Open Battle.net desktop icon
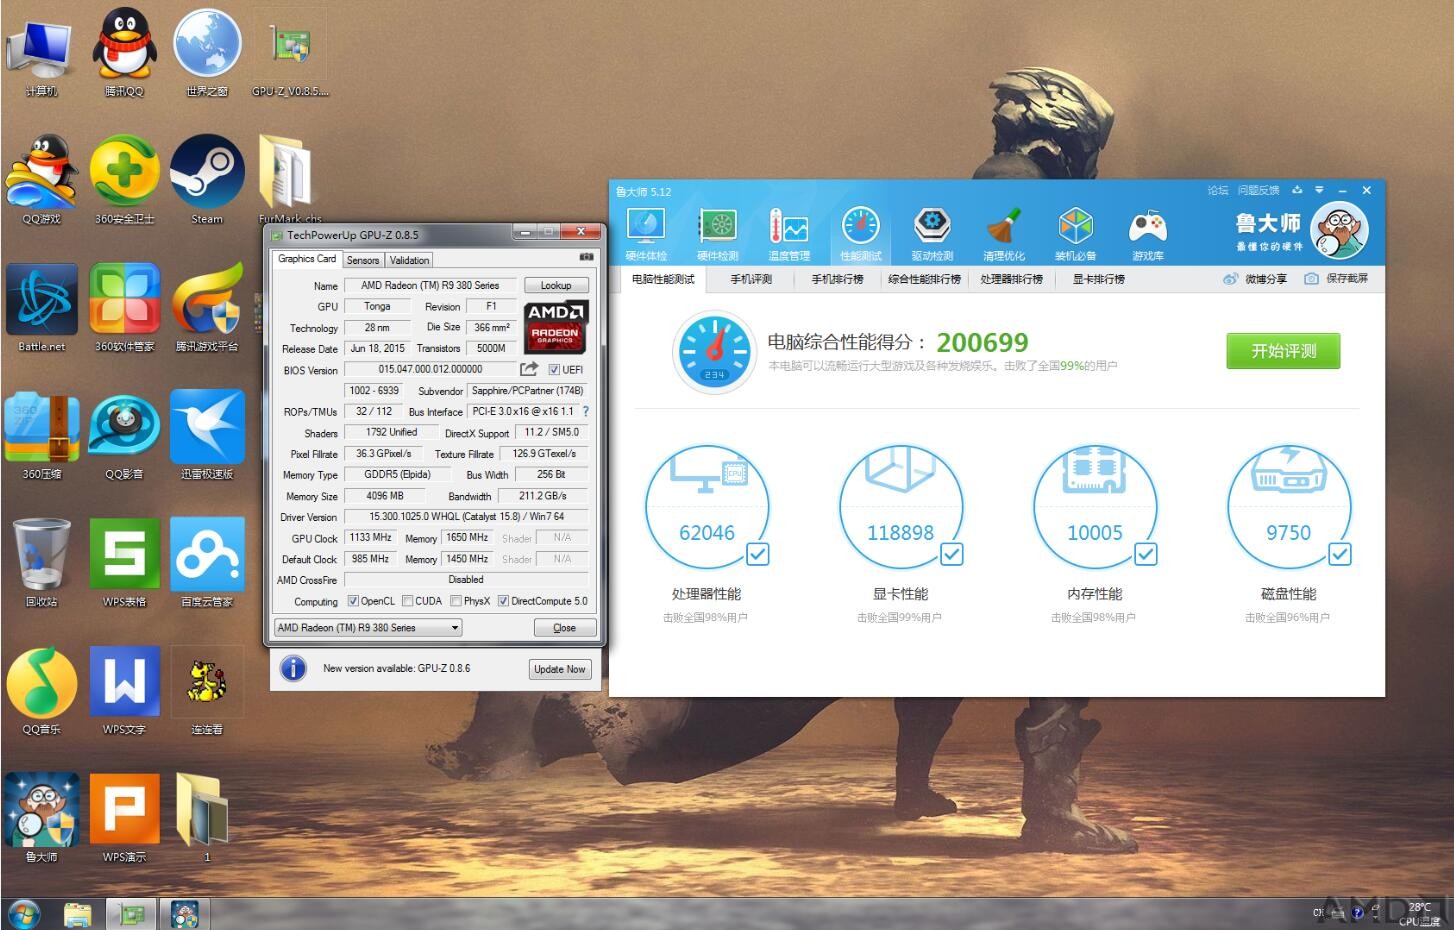 (41, 308)
